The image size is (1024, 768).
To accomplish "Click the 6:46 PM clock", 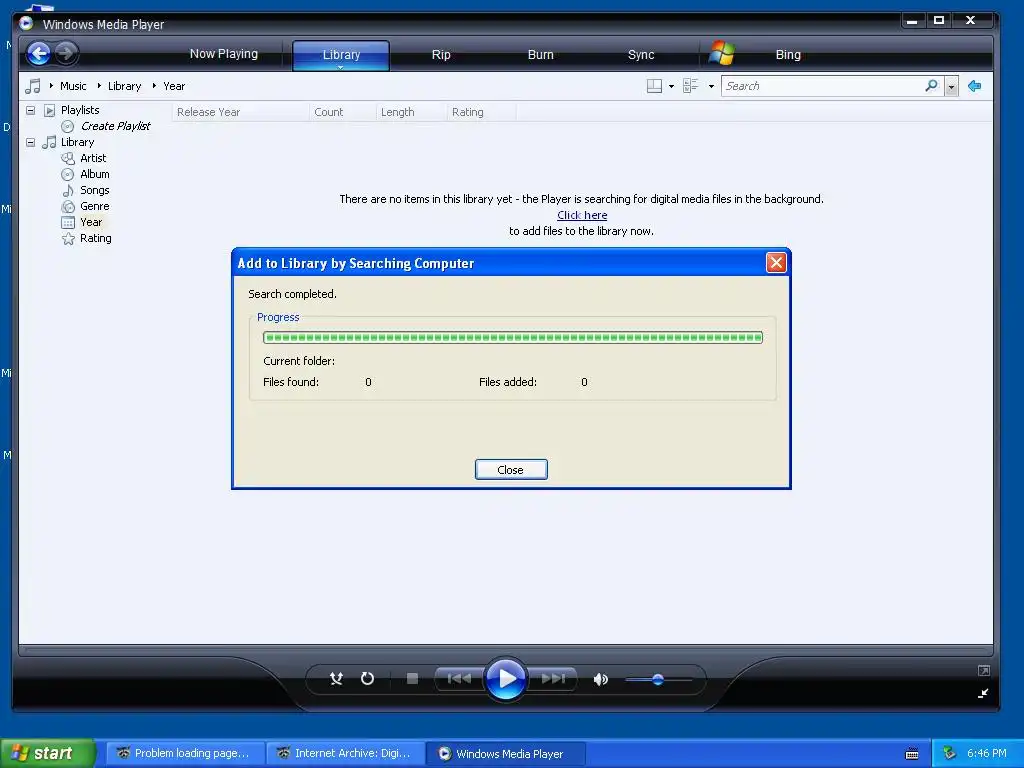I will click(987, 753).
